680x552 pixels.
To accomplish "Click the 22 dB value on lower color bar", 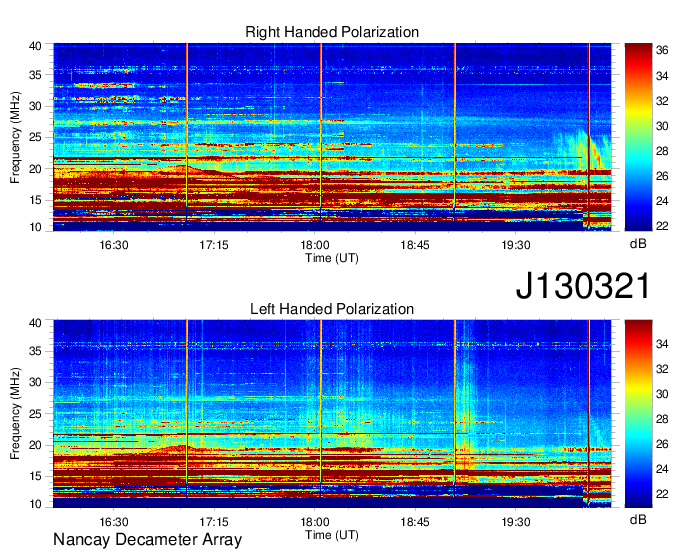I will pyautogui.click(x=662, y=494).
